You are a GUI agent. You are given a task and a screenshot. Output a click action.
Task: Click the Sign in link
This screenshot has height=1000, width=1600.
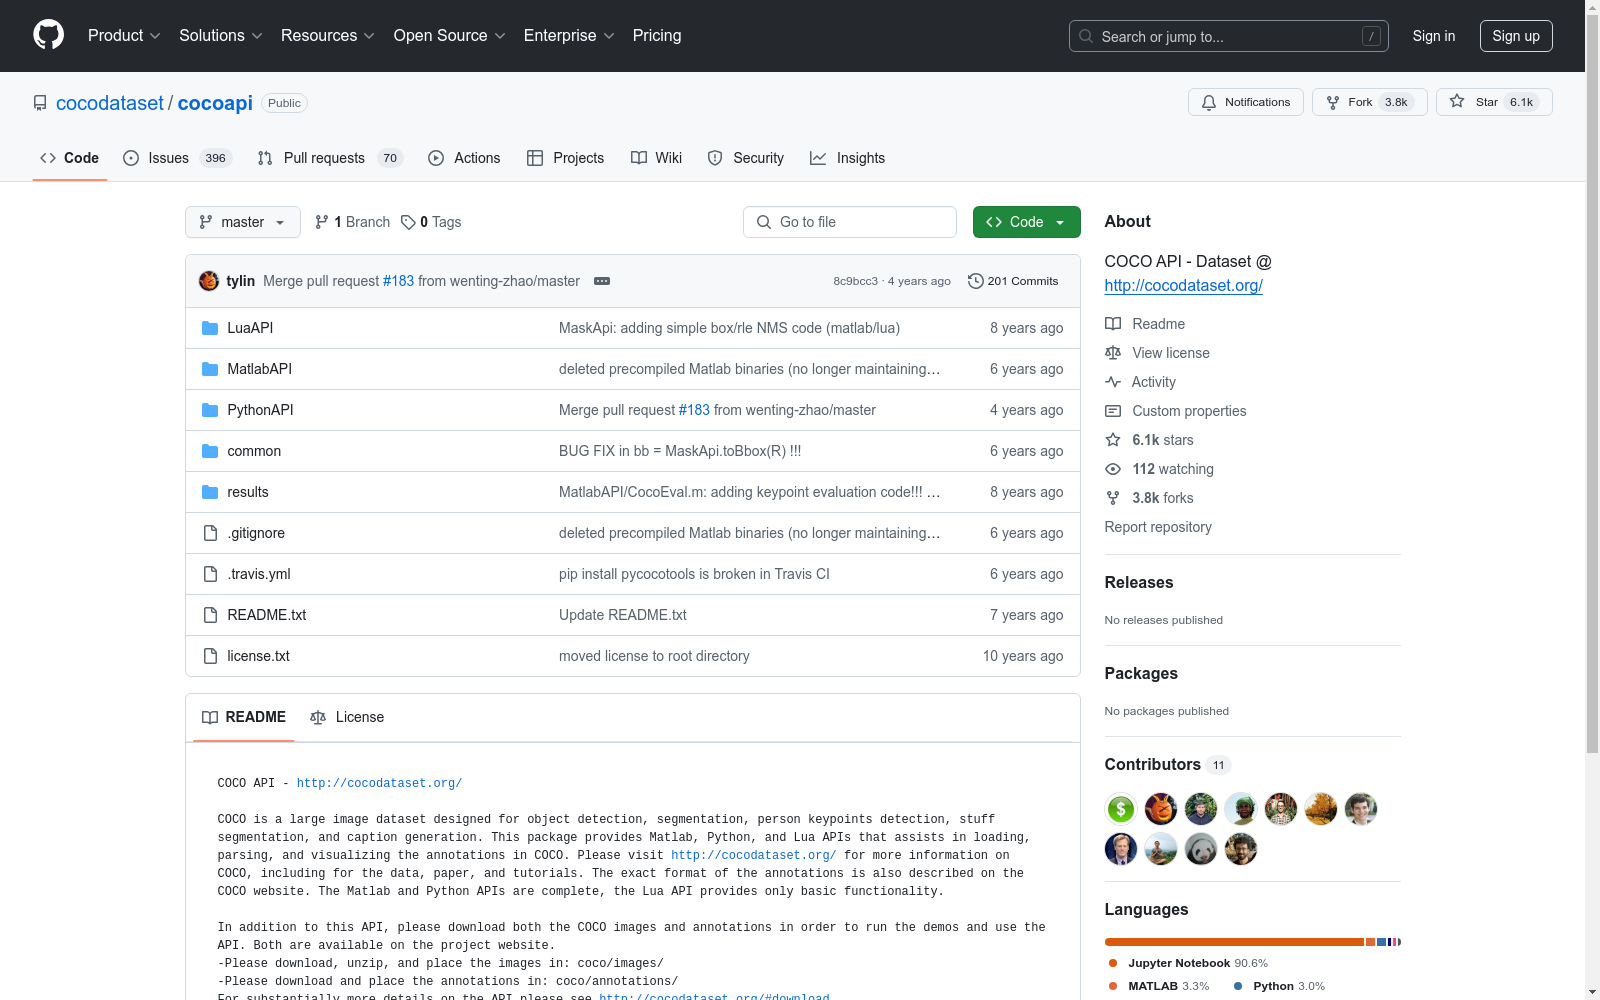pyautogui.click(x=1434, y=36)
